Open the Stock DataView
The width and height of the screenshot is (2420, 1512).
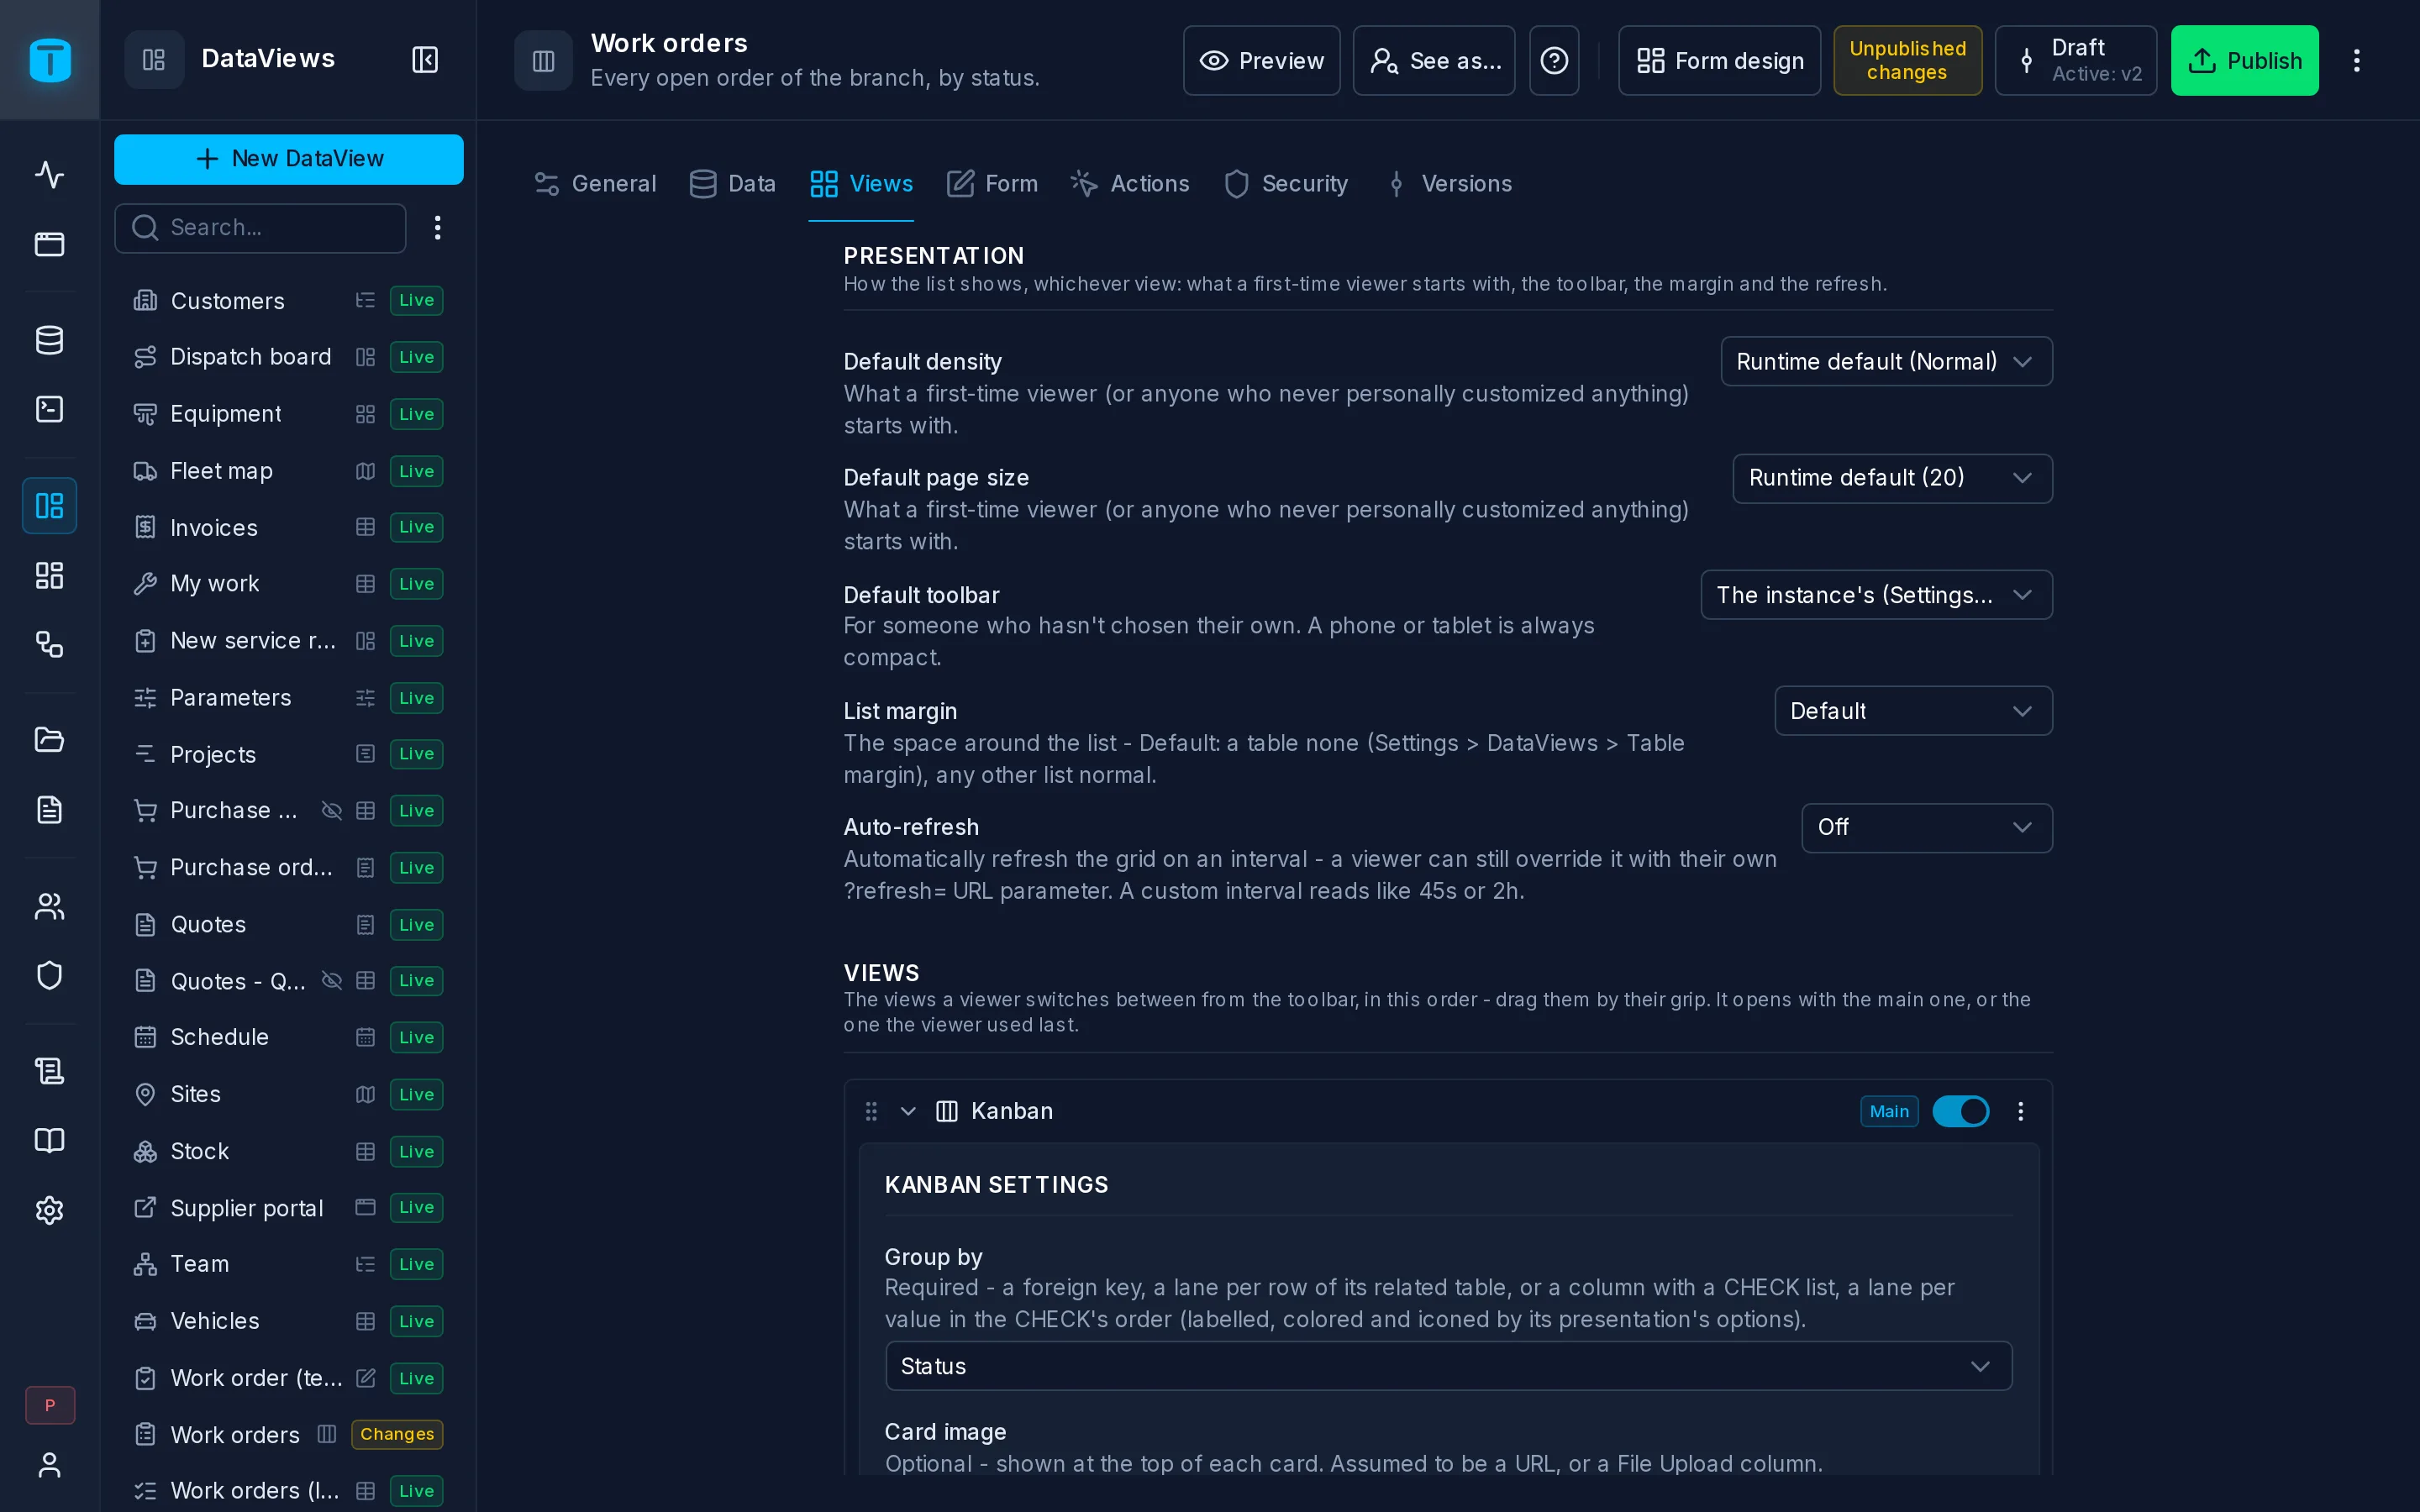coord(288,1151)
